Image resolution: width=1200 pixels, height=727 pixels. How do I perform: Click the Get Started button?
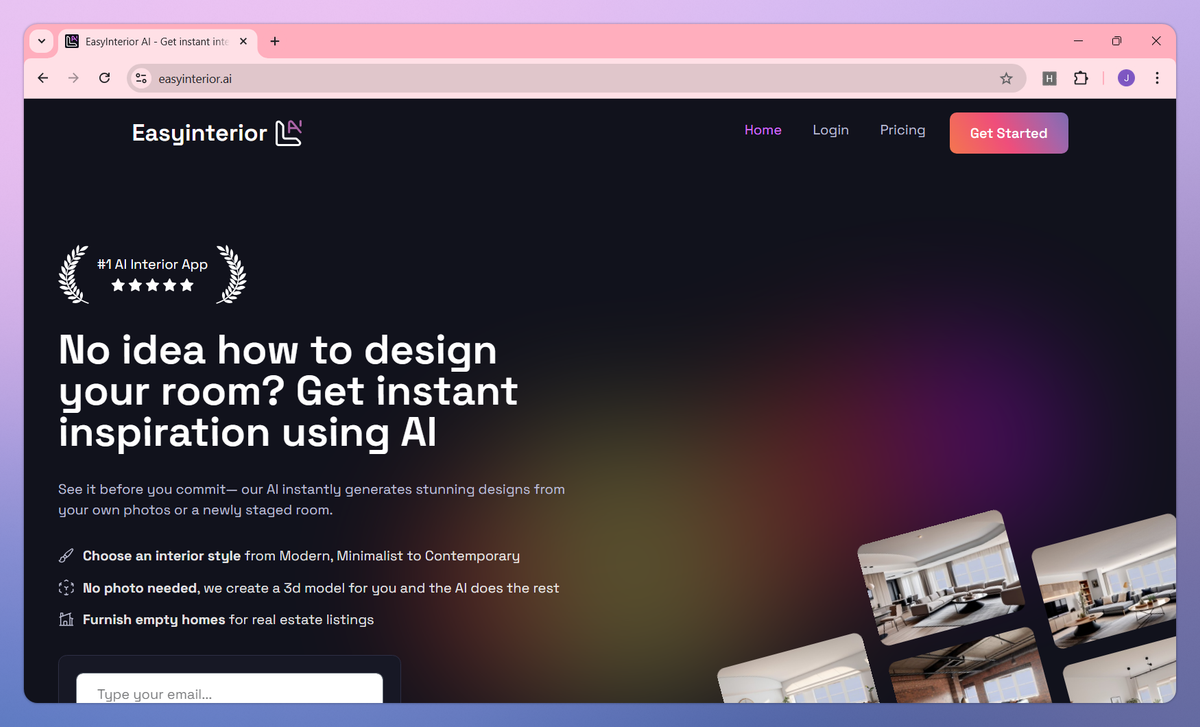[x=1009, y=133]
